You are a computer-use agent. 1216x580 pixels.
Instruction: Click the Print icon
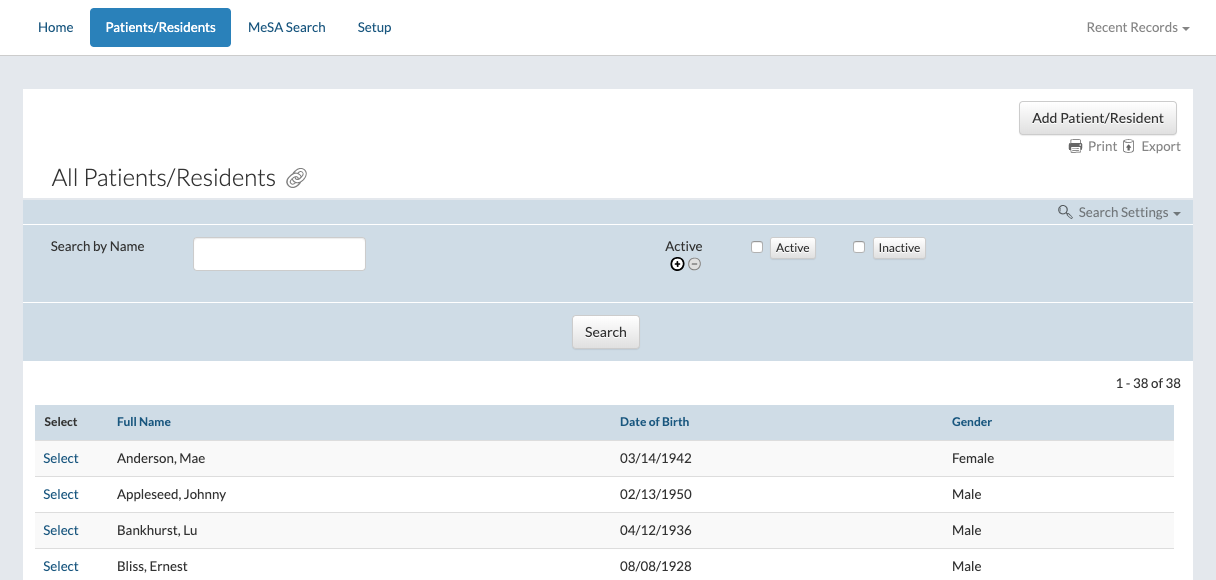coord(1075,146)
